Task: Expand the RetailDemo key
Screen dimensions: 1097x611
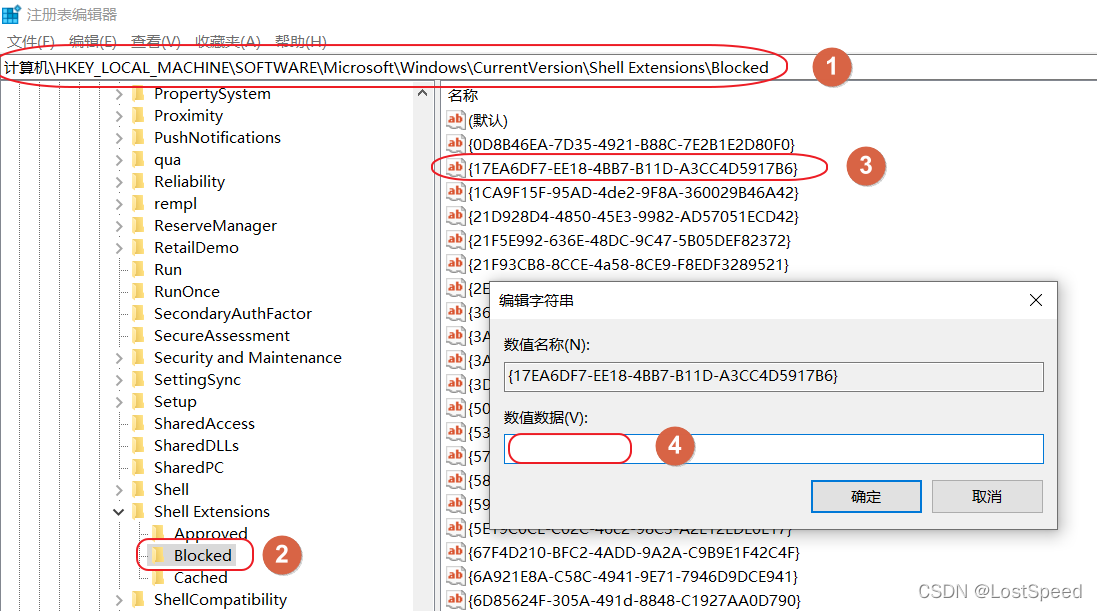Action: (118, 248)
